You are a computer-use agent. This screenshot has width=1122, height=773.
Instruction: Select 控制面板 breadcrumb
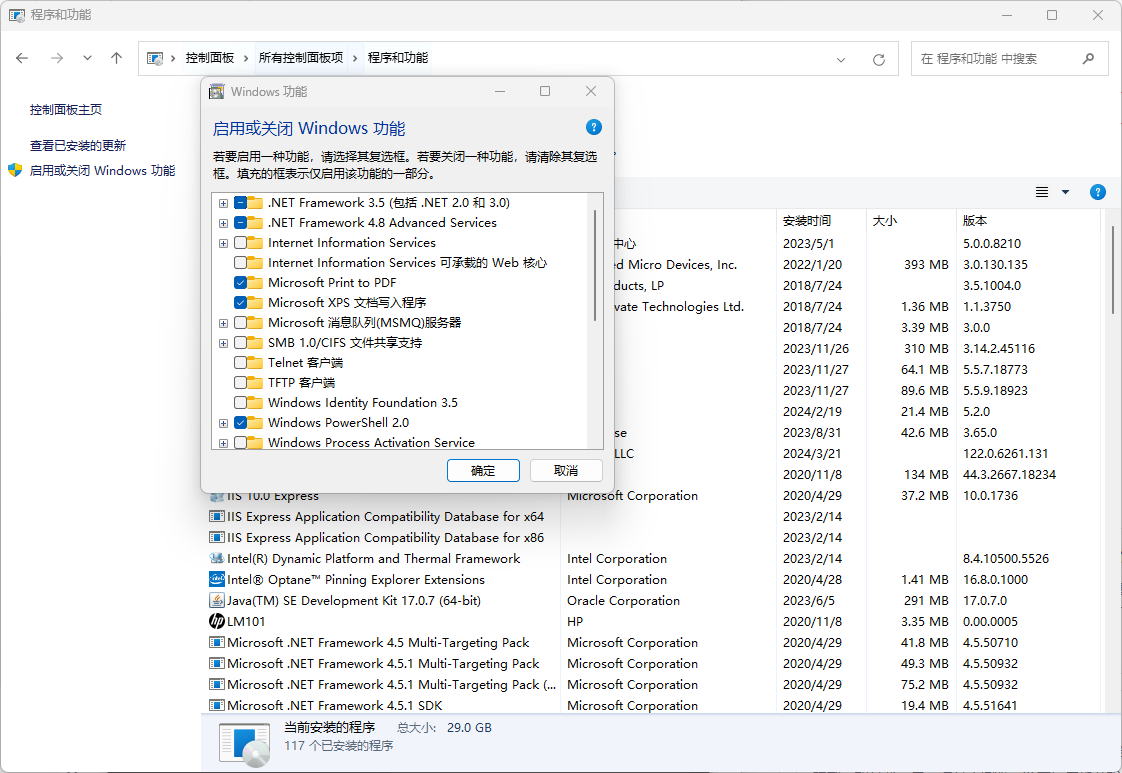click(x=210, y=58)
